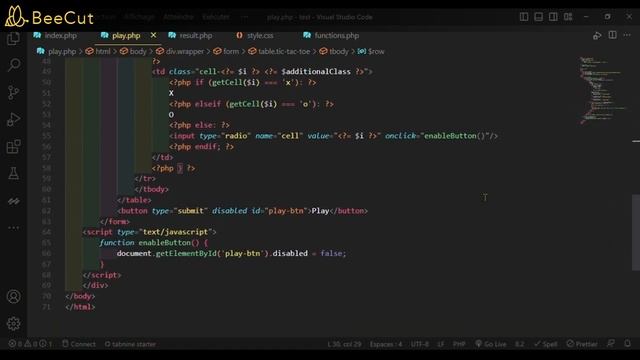
Task: Click Connect in the status bar
Action: point(79,344)
